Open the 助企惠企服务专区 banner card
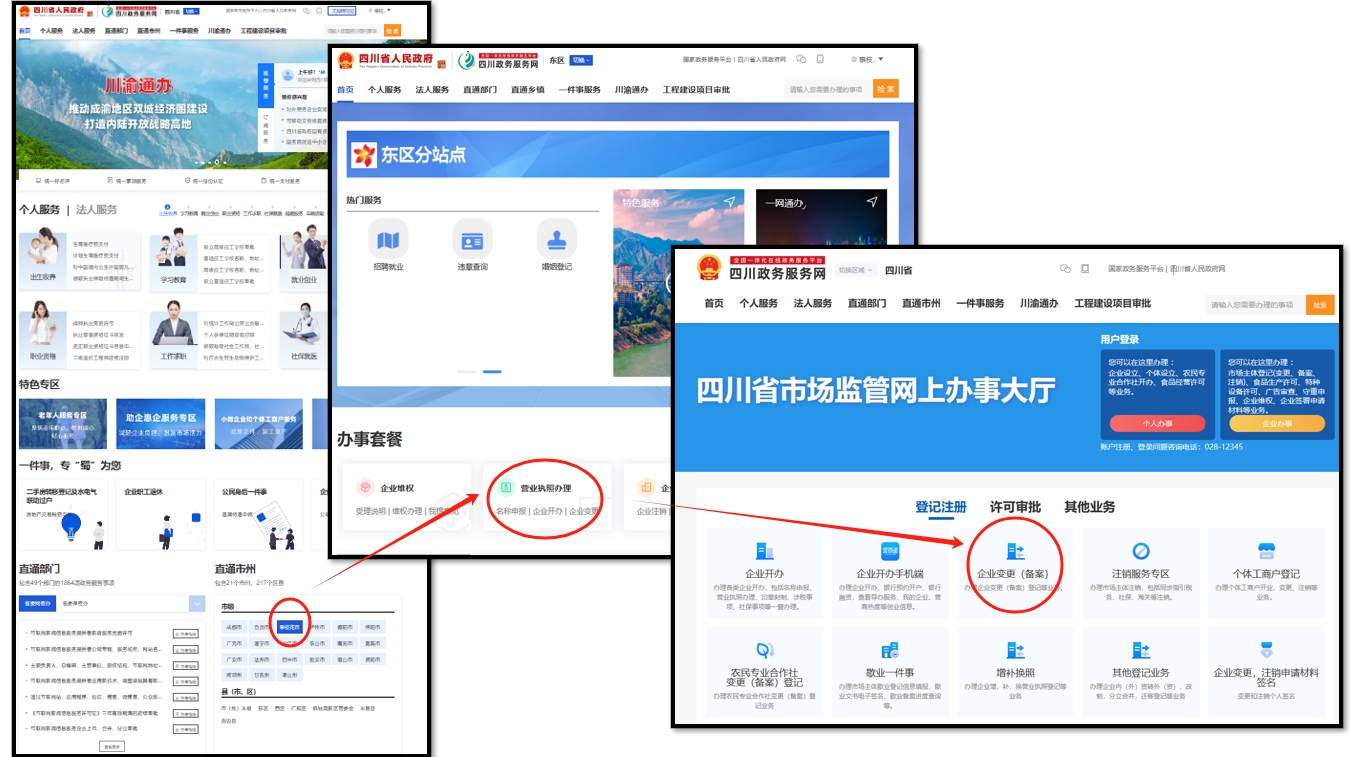Viewport: 1350px width, 757px height. tap(160, 424)
